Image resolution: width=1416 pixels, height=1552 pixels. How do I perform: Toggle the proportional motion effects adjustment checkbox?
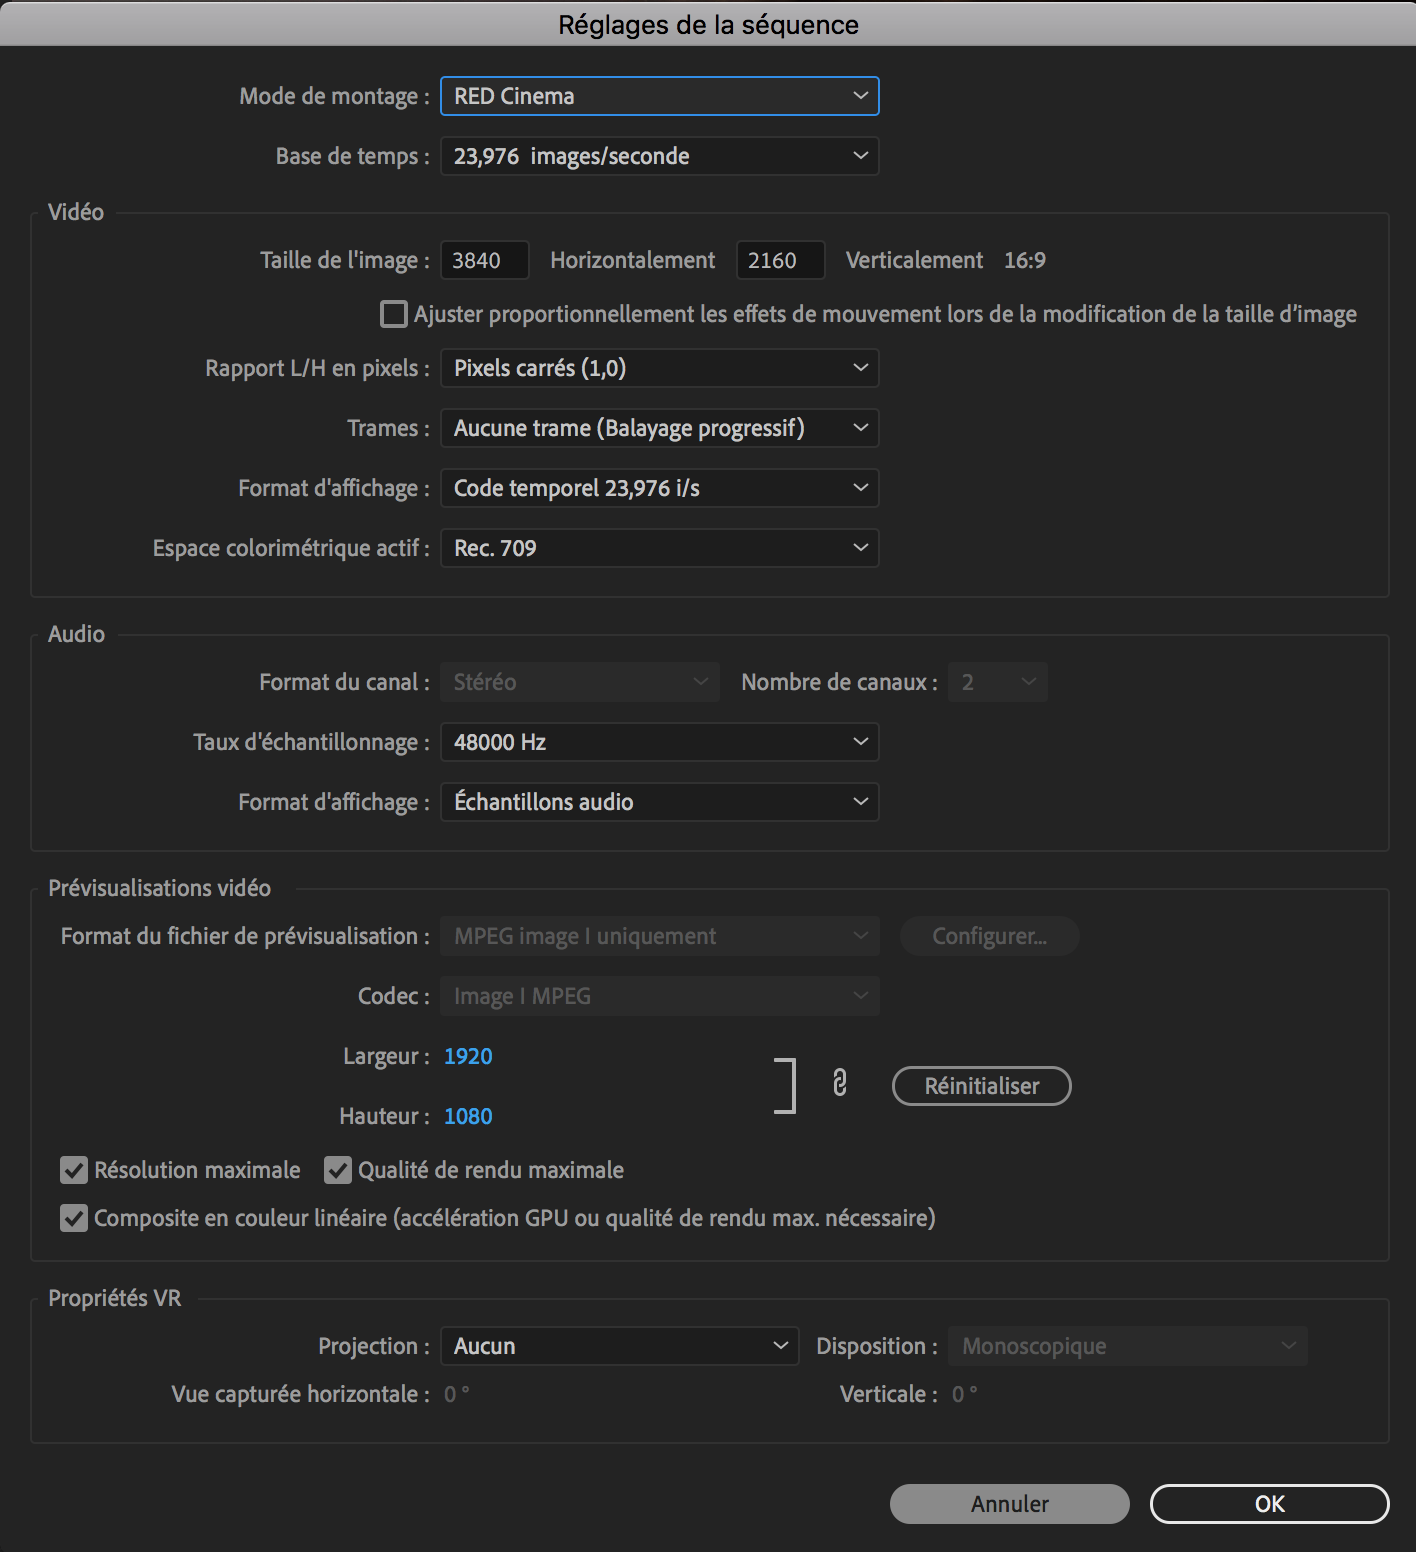(x=394, y=314)
